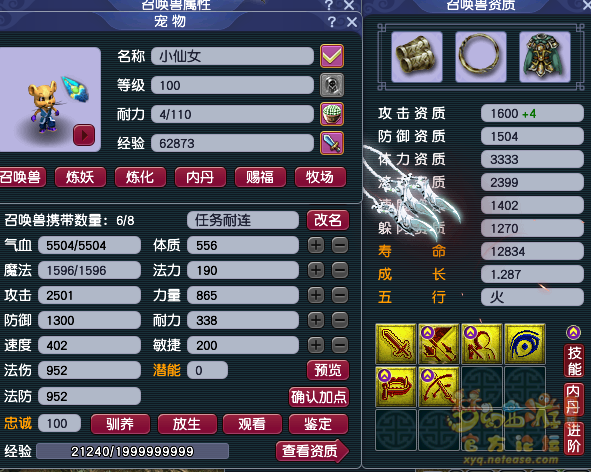Decrease 力量 with the minus button
This screenshot has width=591, height=472.
340,295
